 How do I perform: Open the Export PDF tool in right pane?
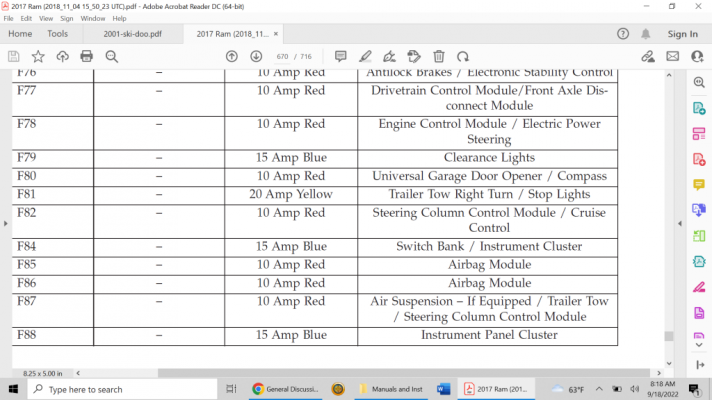699,108
